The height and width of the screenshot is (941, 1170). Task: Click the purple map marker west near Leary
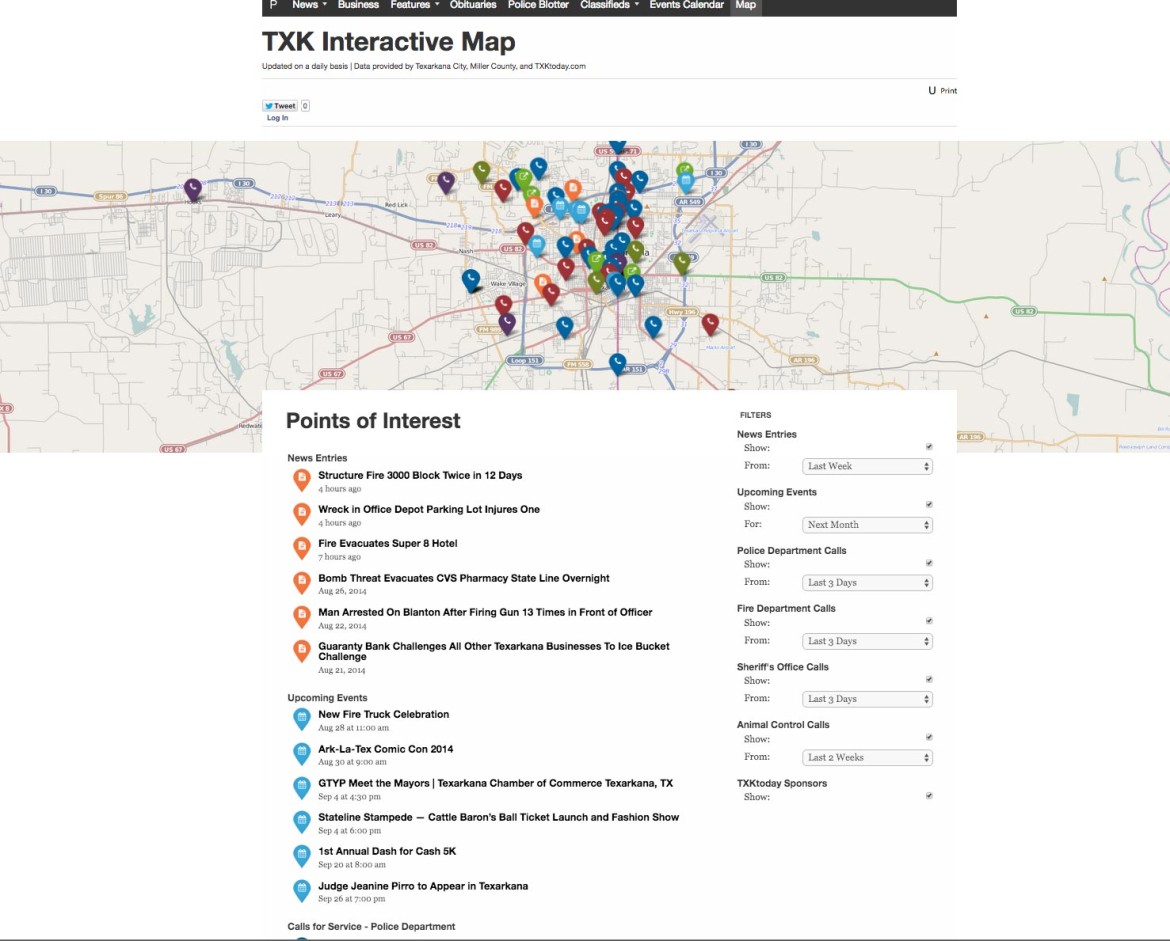(193, 188)
